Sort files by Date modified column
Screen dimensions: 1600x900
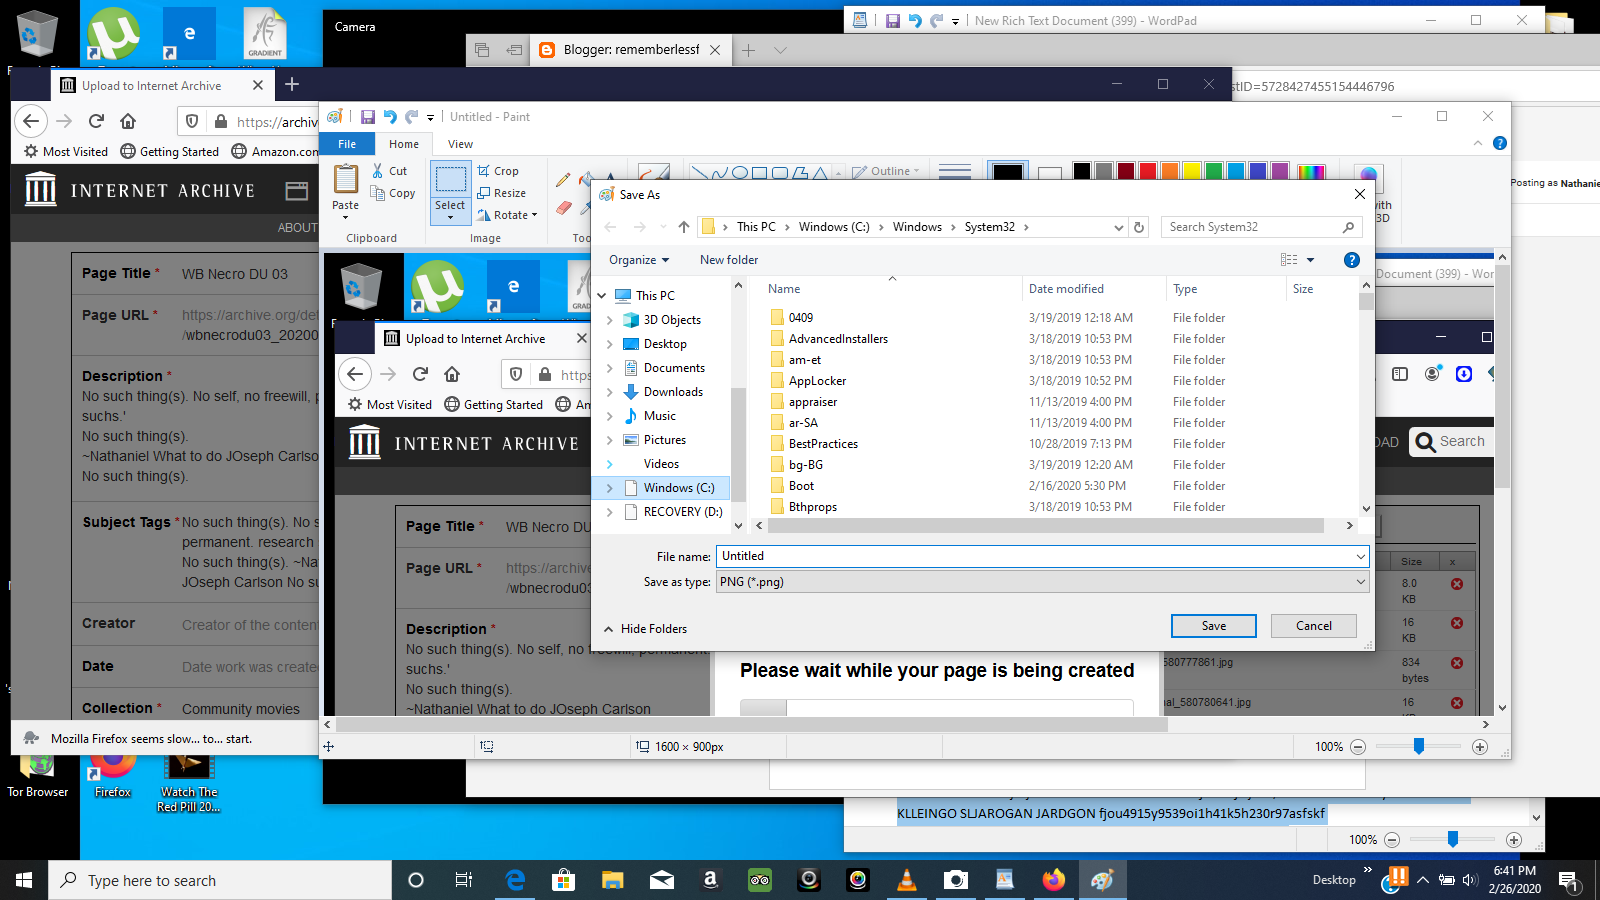pyautogui.click(x=1066, y=289)
